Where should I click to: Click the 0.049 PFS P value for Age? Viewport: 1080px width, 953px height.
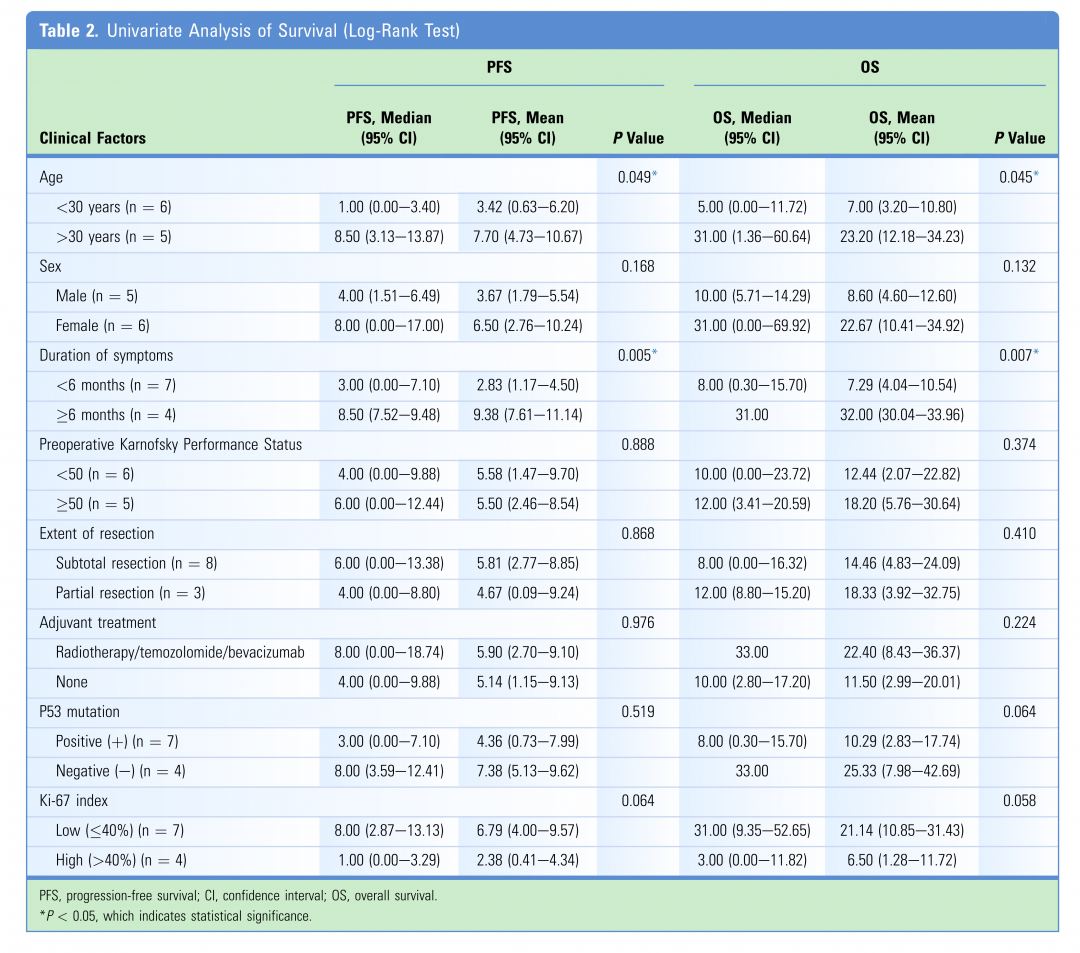(x=636, y=177)
